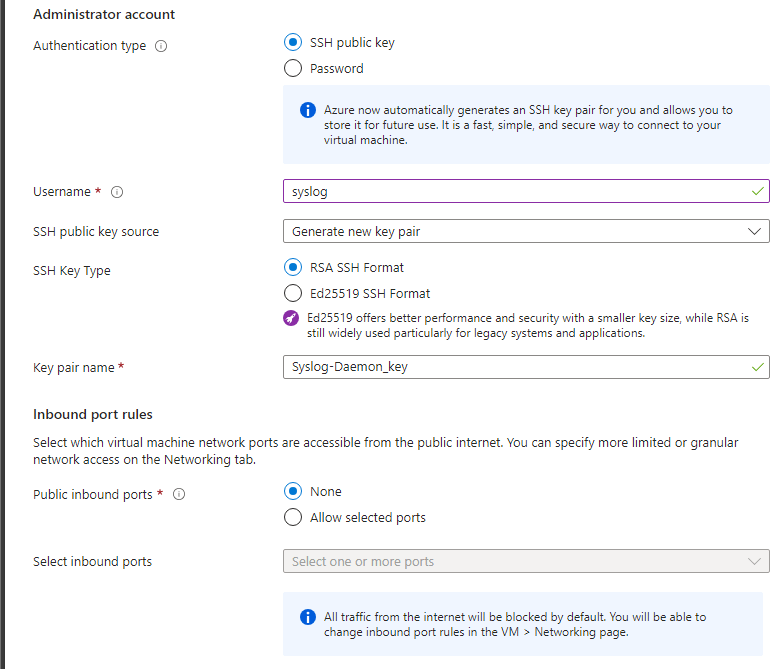Image resolution: width=781 pixels, height=669 pixels.
Task: Click the Inbound port rules heading
Action: coord(92,414)
